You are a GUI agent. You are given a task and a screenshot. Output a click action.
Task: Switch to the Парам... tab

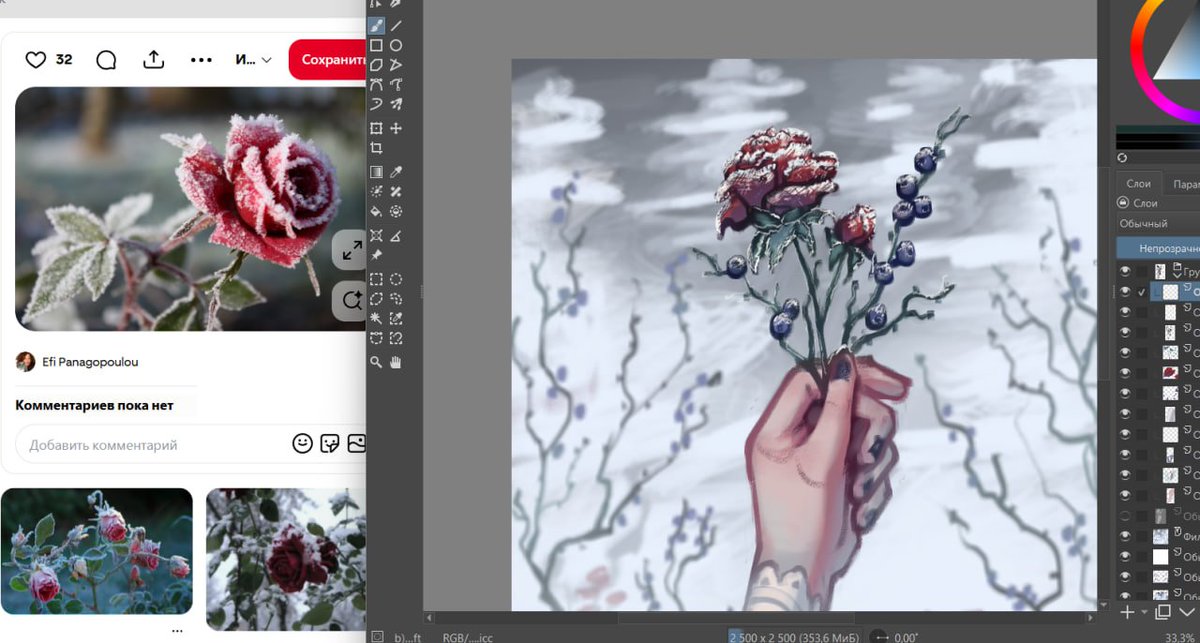tap(1185, 184)
